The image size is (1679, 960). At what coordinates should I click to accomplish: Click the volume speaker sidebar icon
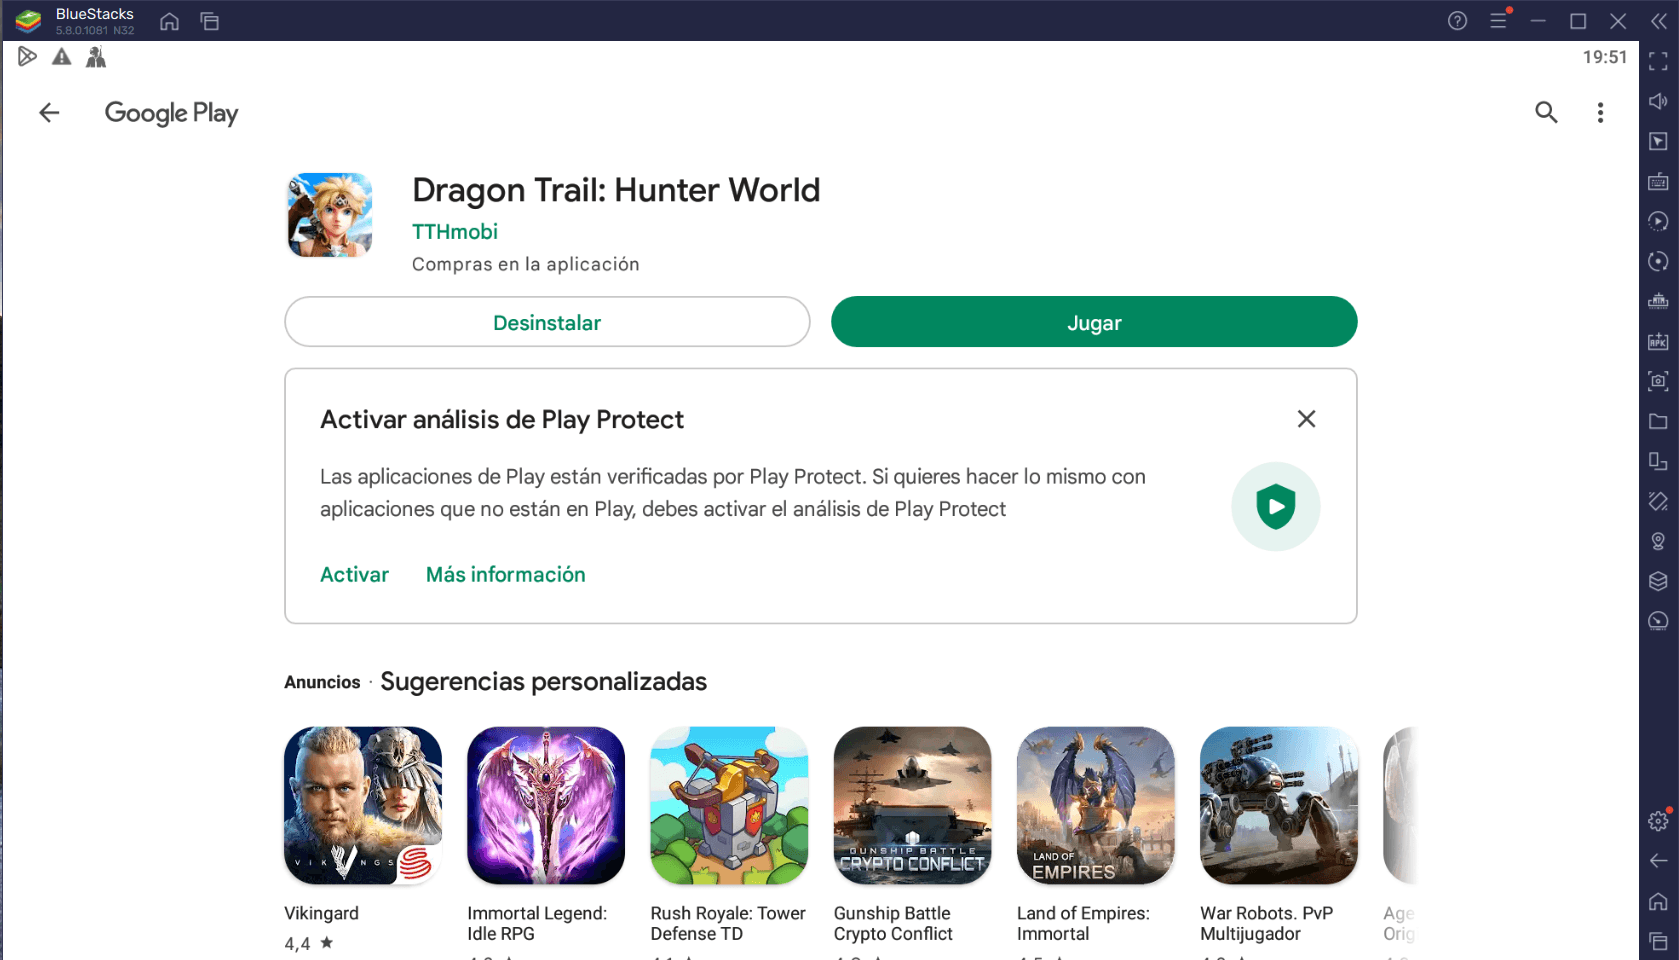coord(1658,101)
